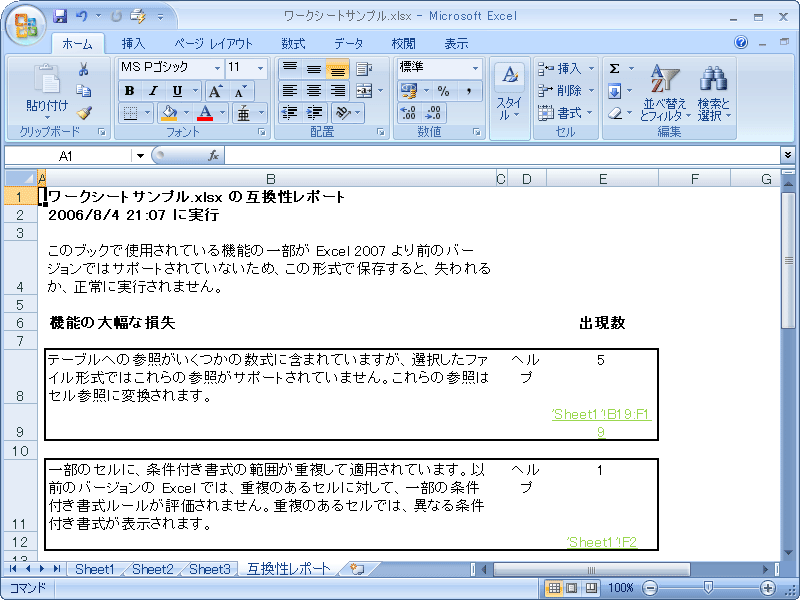
Task: Open the 書式 format cells dropdown
Action: pyautogui.click(x=566, y=113)
